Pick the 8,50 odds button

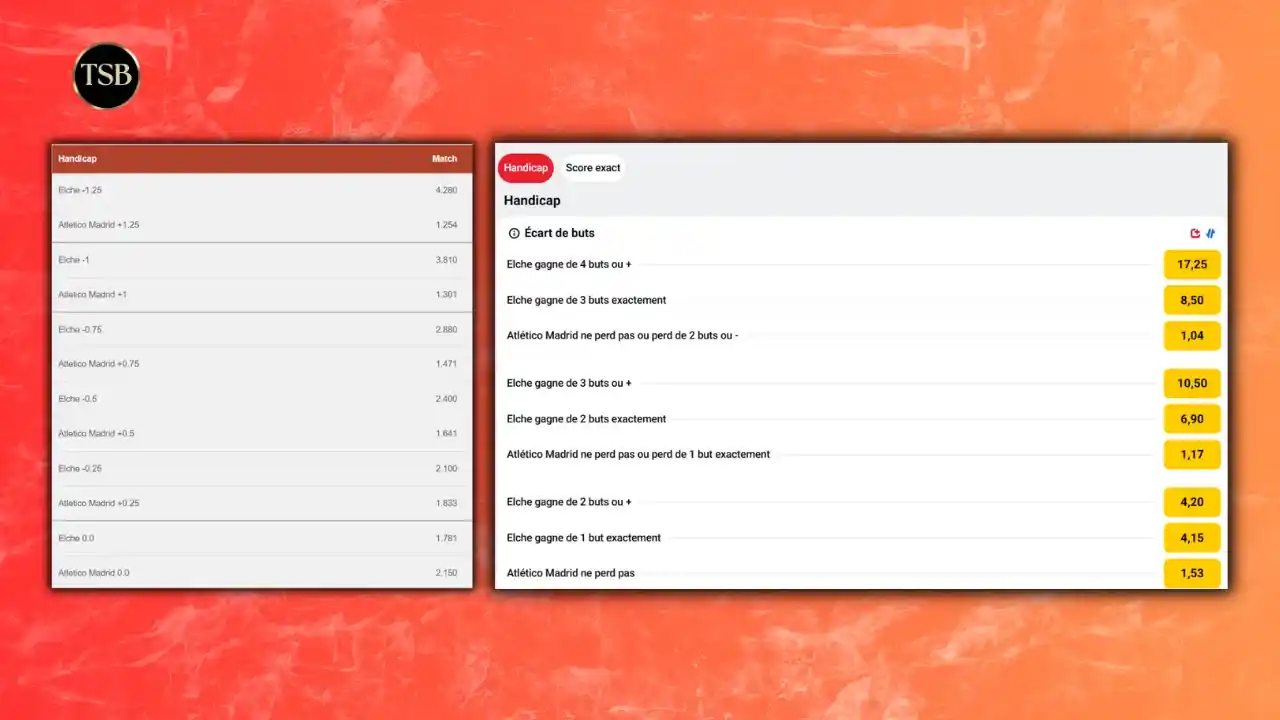point(1192,300)
